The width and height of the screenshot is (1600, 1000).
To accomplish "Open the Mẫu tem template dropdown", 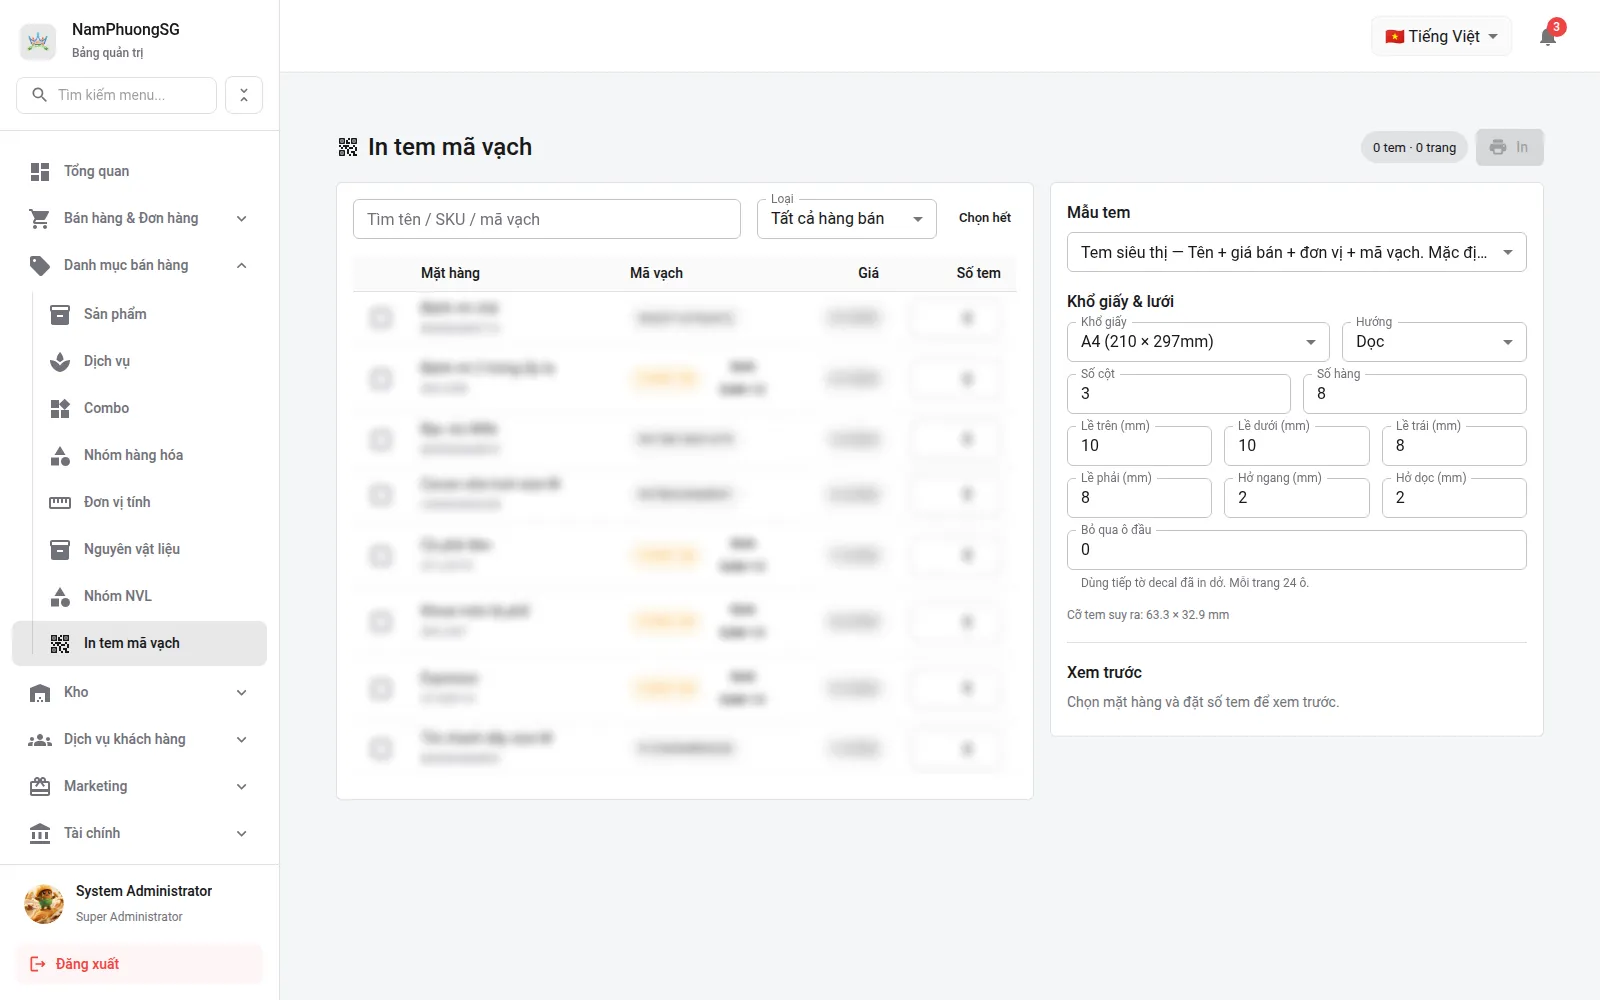I will (x=1297, y=253).
